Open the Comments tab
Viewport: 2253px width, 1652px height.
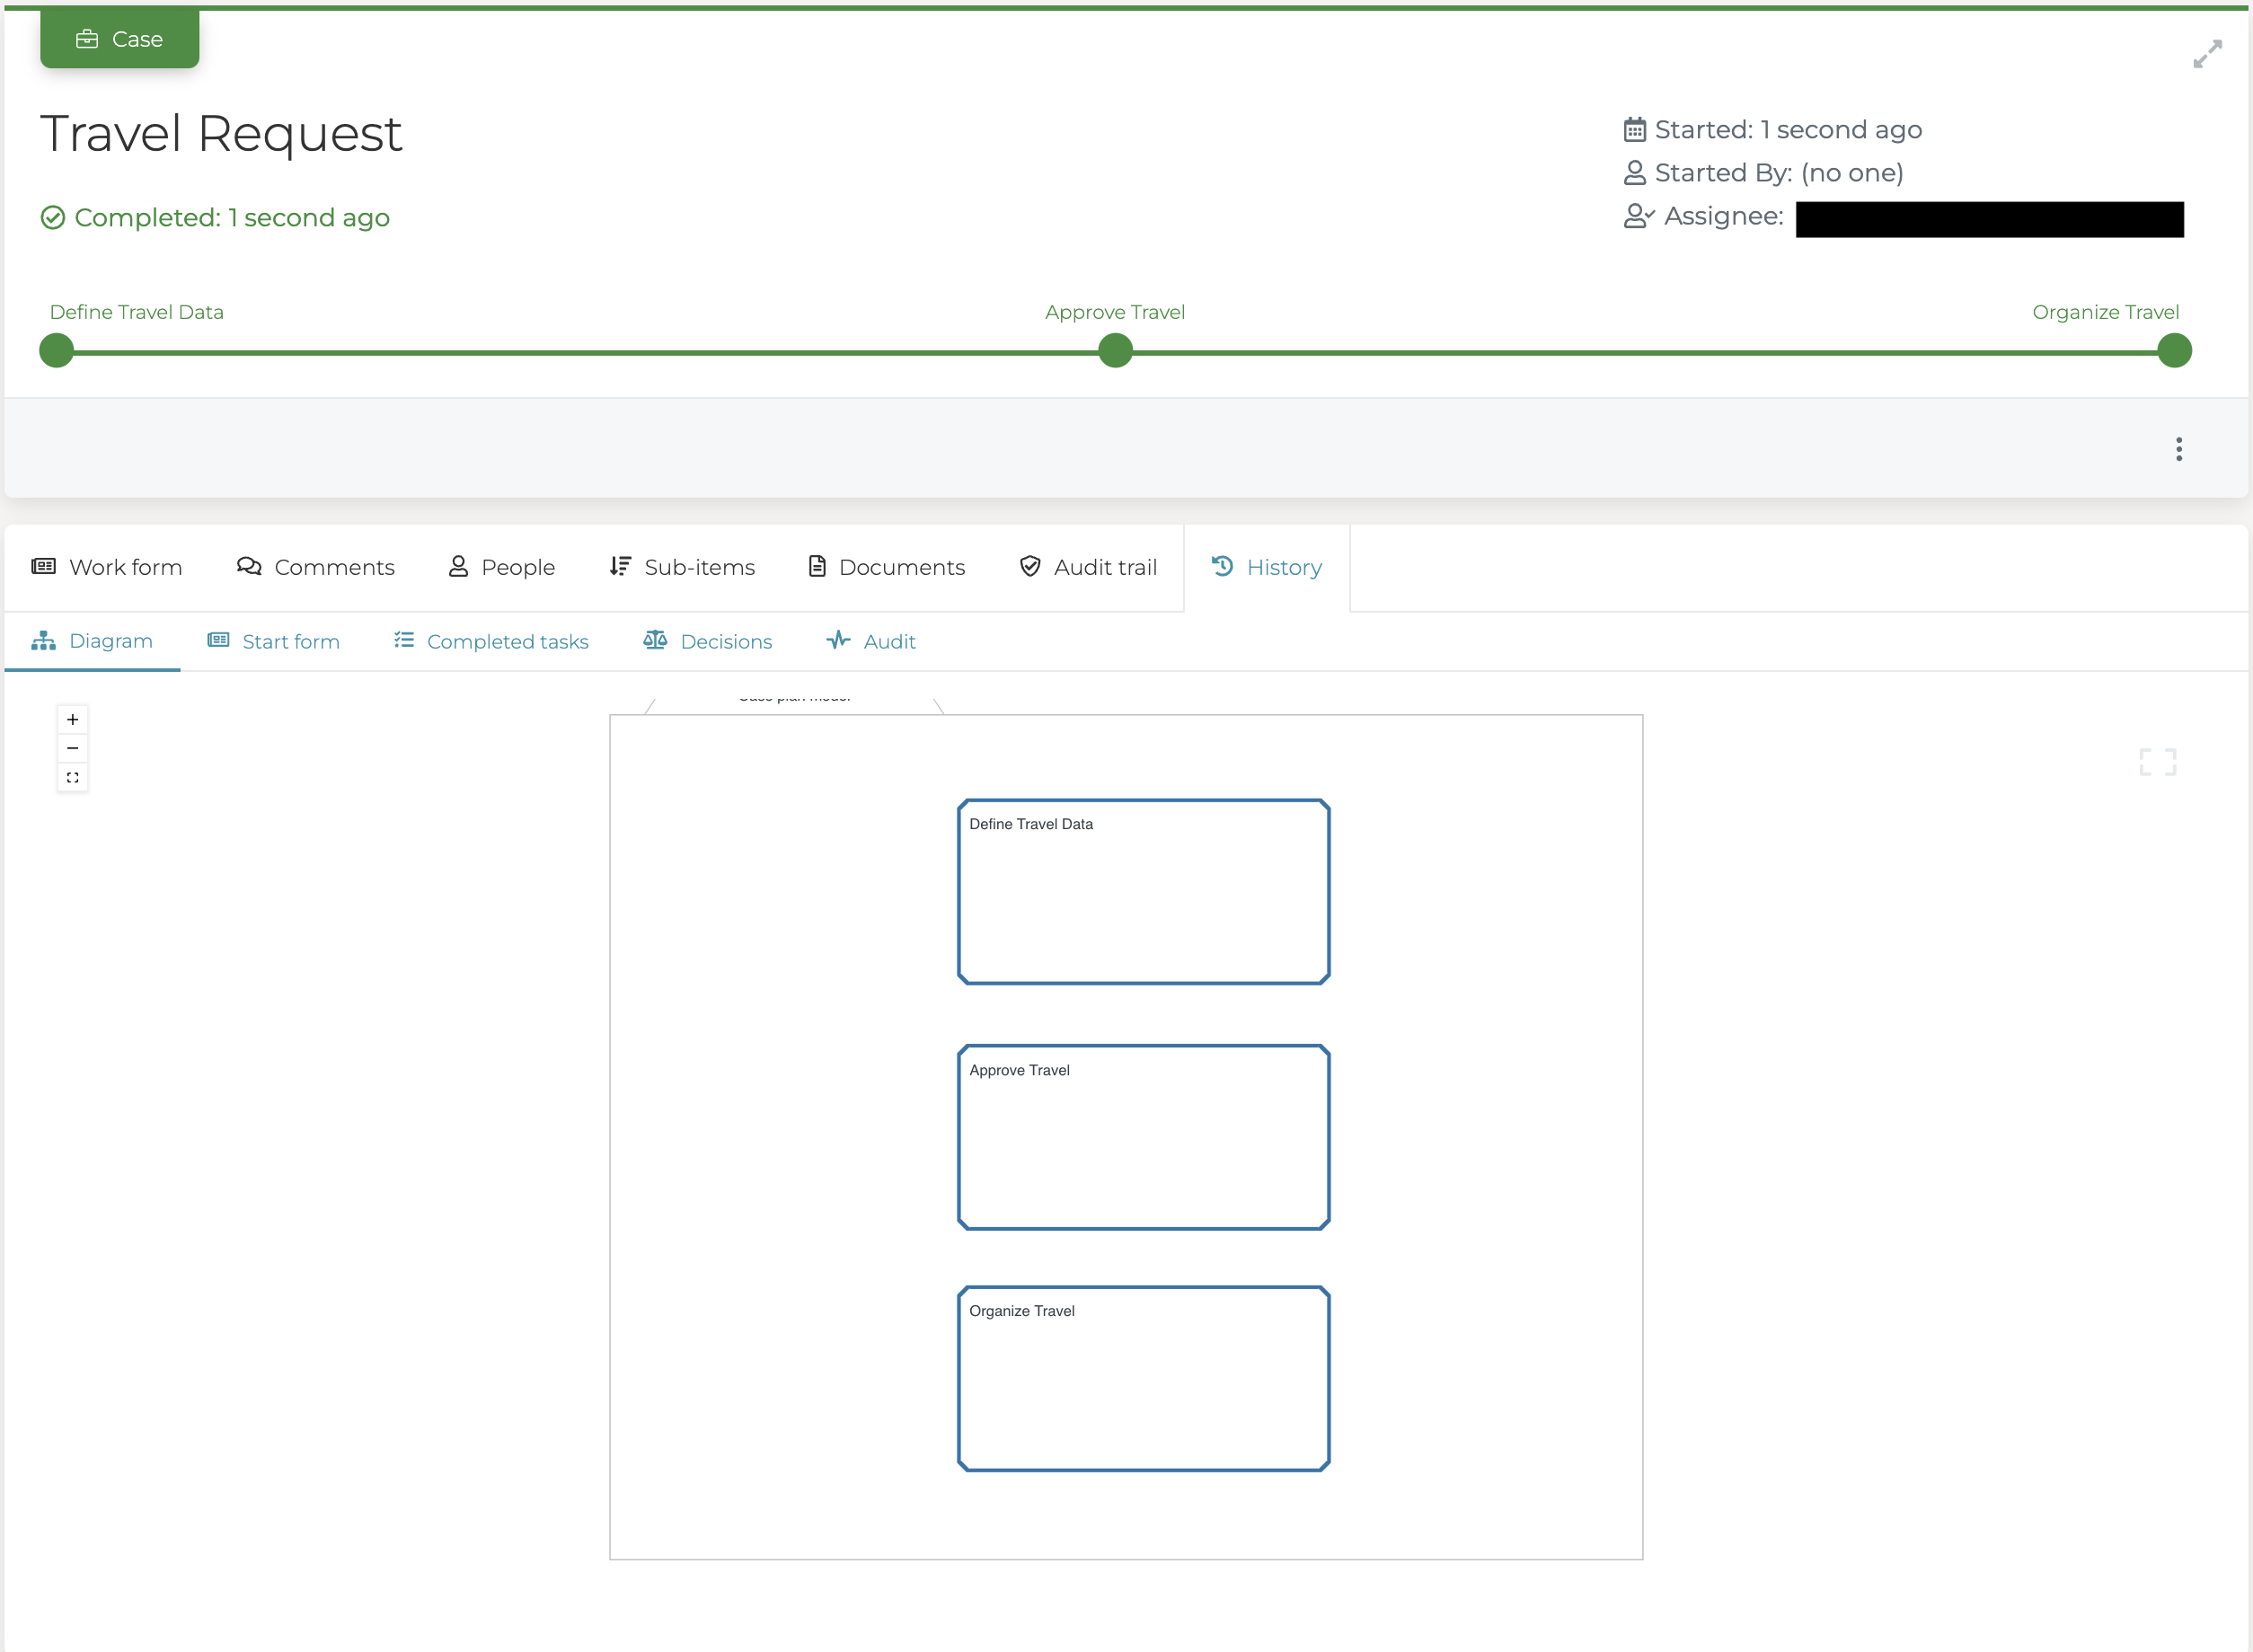316,567
